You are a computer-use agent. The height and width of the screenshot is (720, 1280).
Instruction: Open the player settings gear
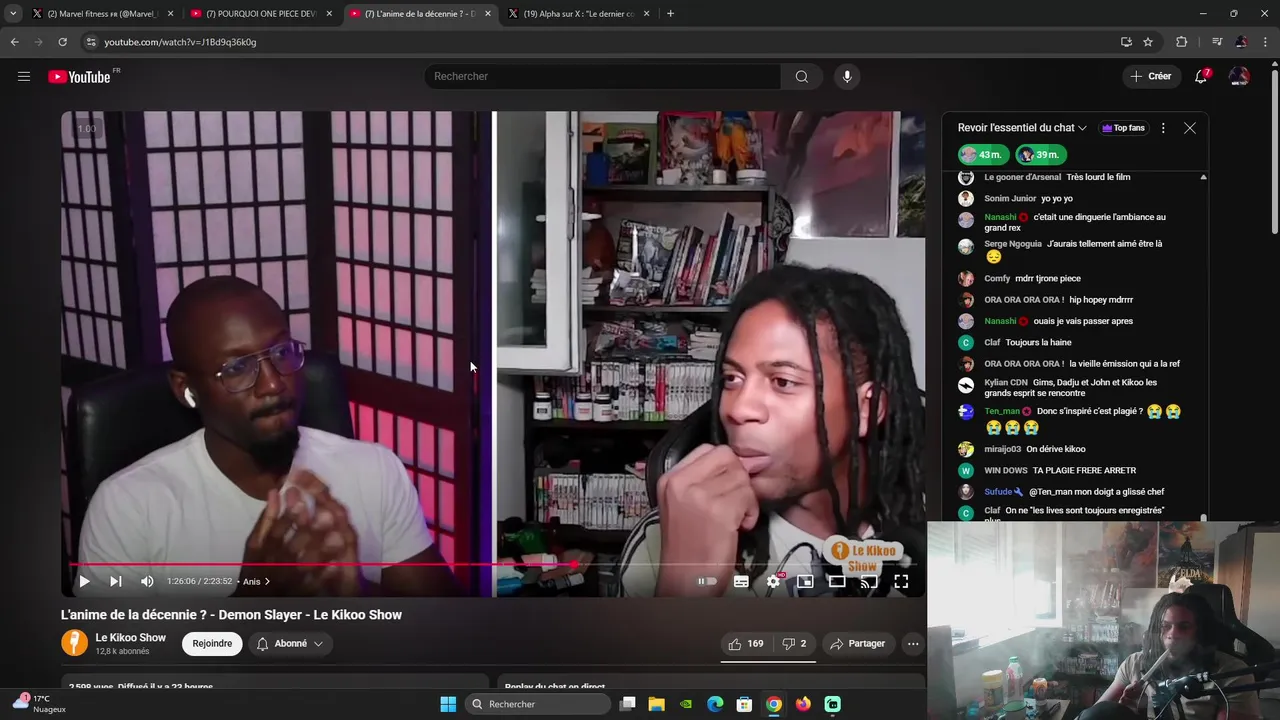click(x=773, y=581)
